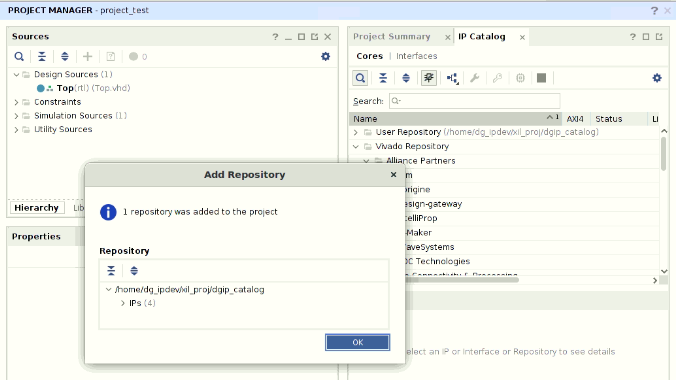Switch to Project Summary tab
Image resolution: width=676 pixels, height=380 pixels.
coord(391,37)
